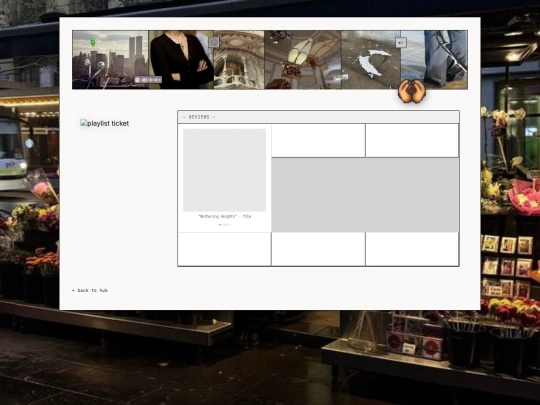The image size is (540, 405).
Task: Click the large grey review content area
Action: (x=365, y=195)
